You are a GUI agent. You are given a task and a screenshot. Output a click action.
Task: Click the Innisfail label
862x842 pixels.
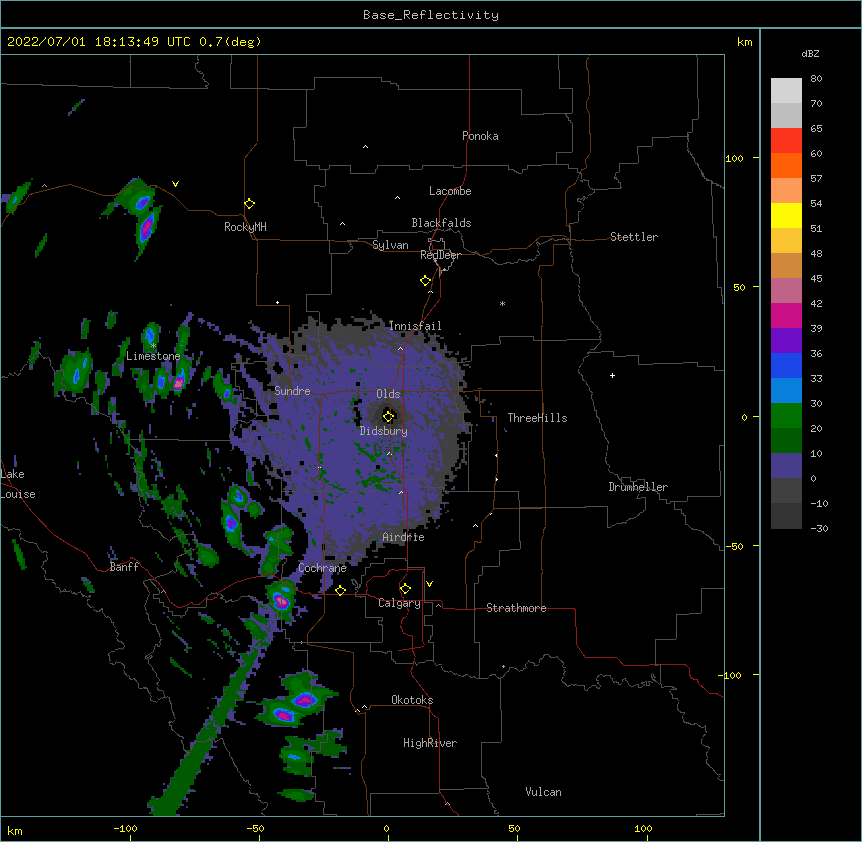tap(415, 326)
